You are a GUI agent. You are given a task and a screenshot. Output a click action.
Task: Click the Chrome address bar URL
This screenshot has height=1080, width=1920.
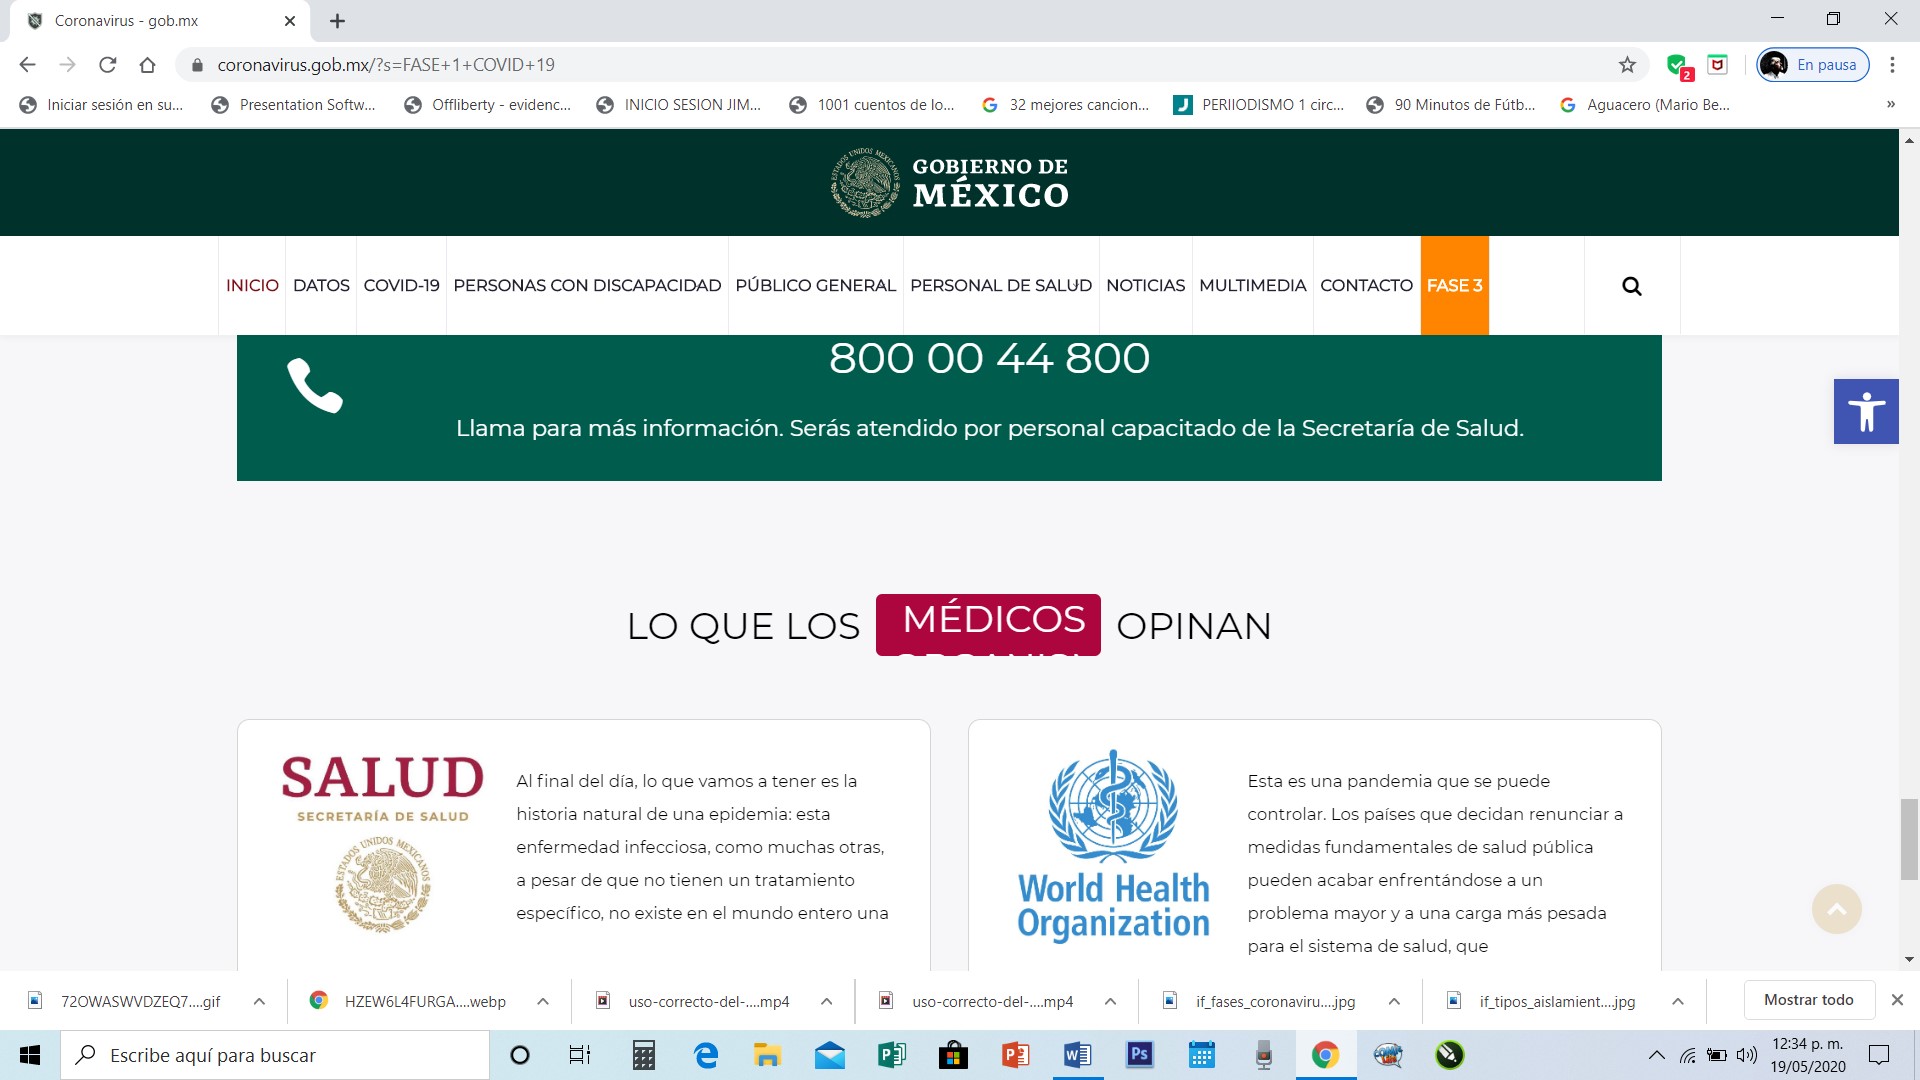point(386,65)
